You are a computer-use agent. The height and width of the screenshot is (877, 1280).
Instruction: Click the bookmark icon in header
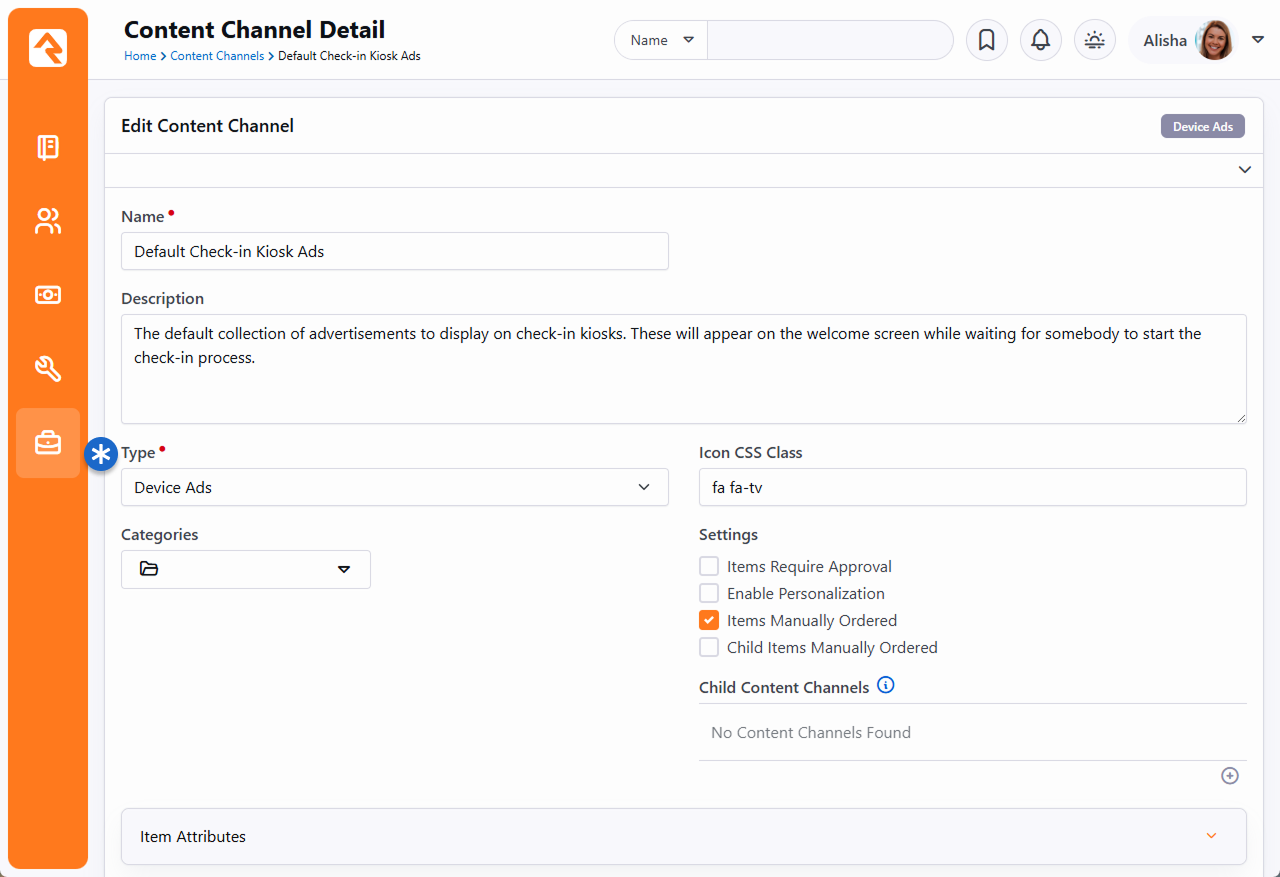(x=986, y=40)
